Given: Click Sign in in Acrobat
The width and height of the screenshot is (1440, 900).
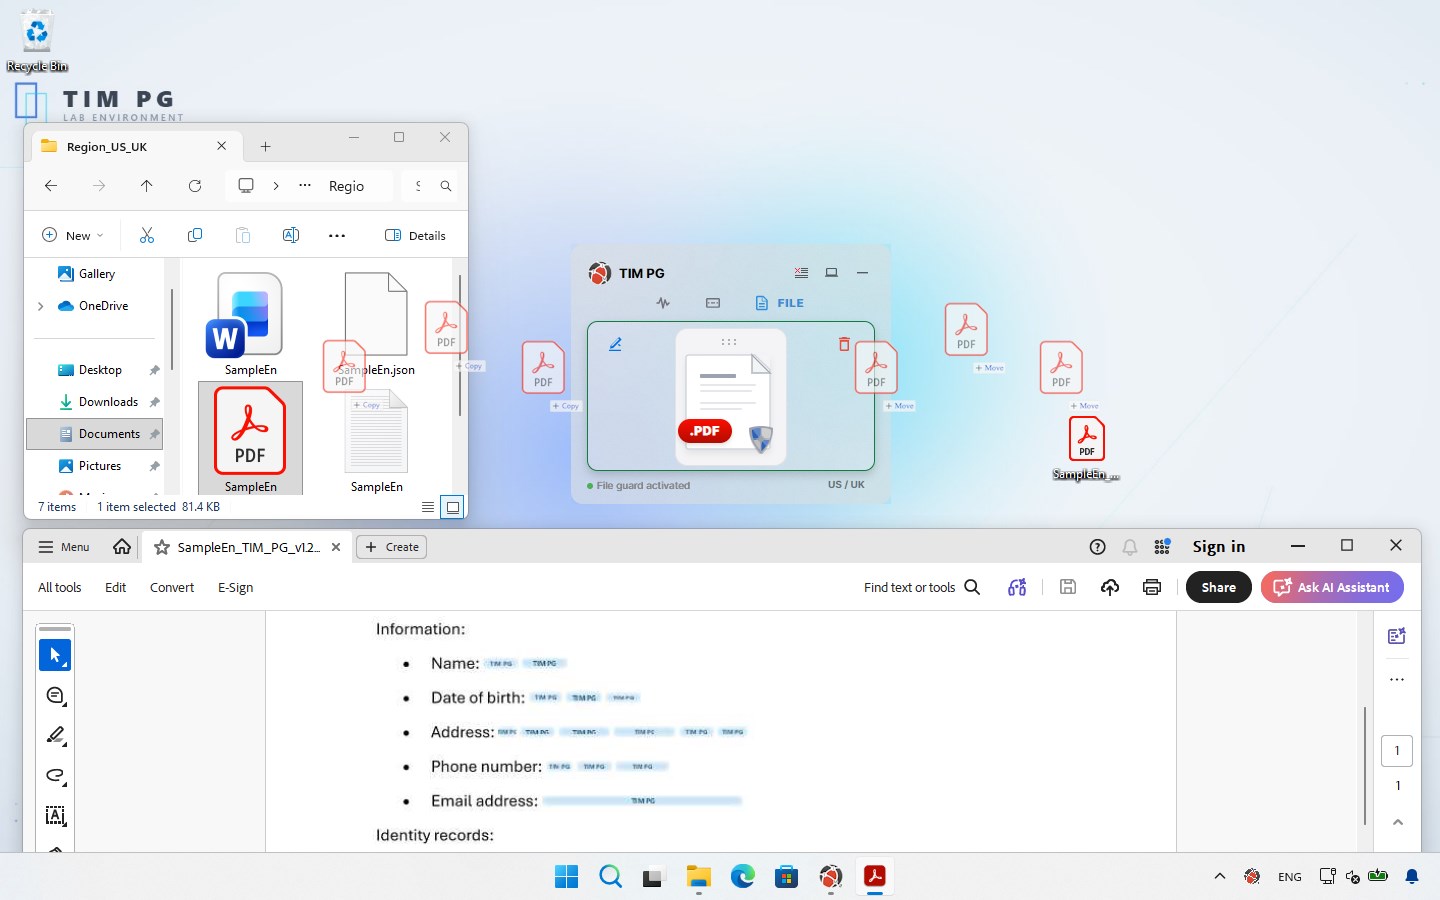Looking at the screenshot, I should 1219,546.
